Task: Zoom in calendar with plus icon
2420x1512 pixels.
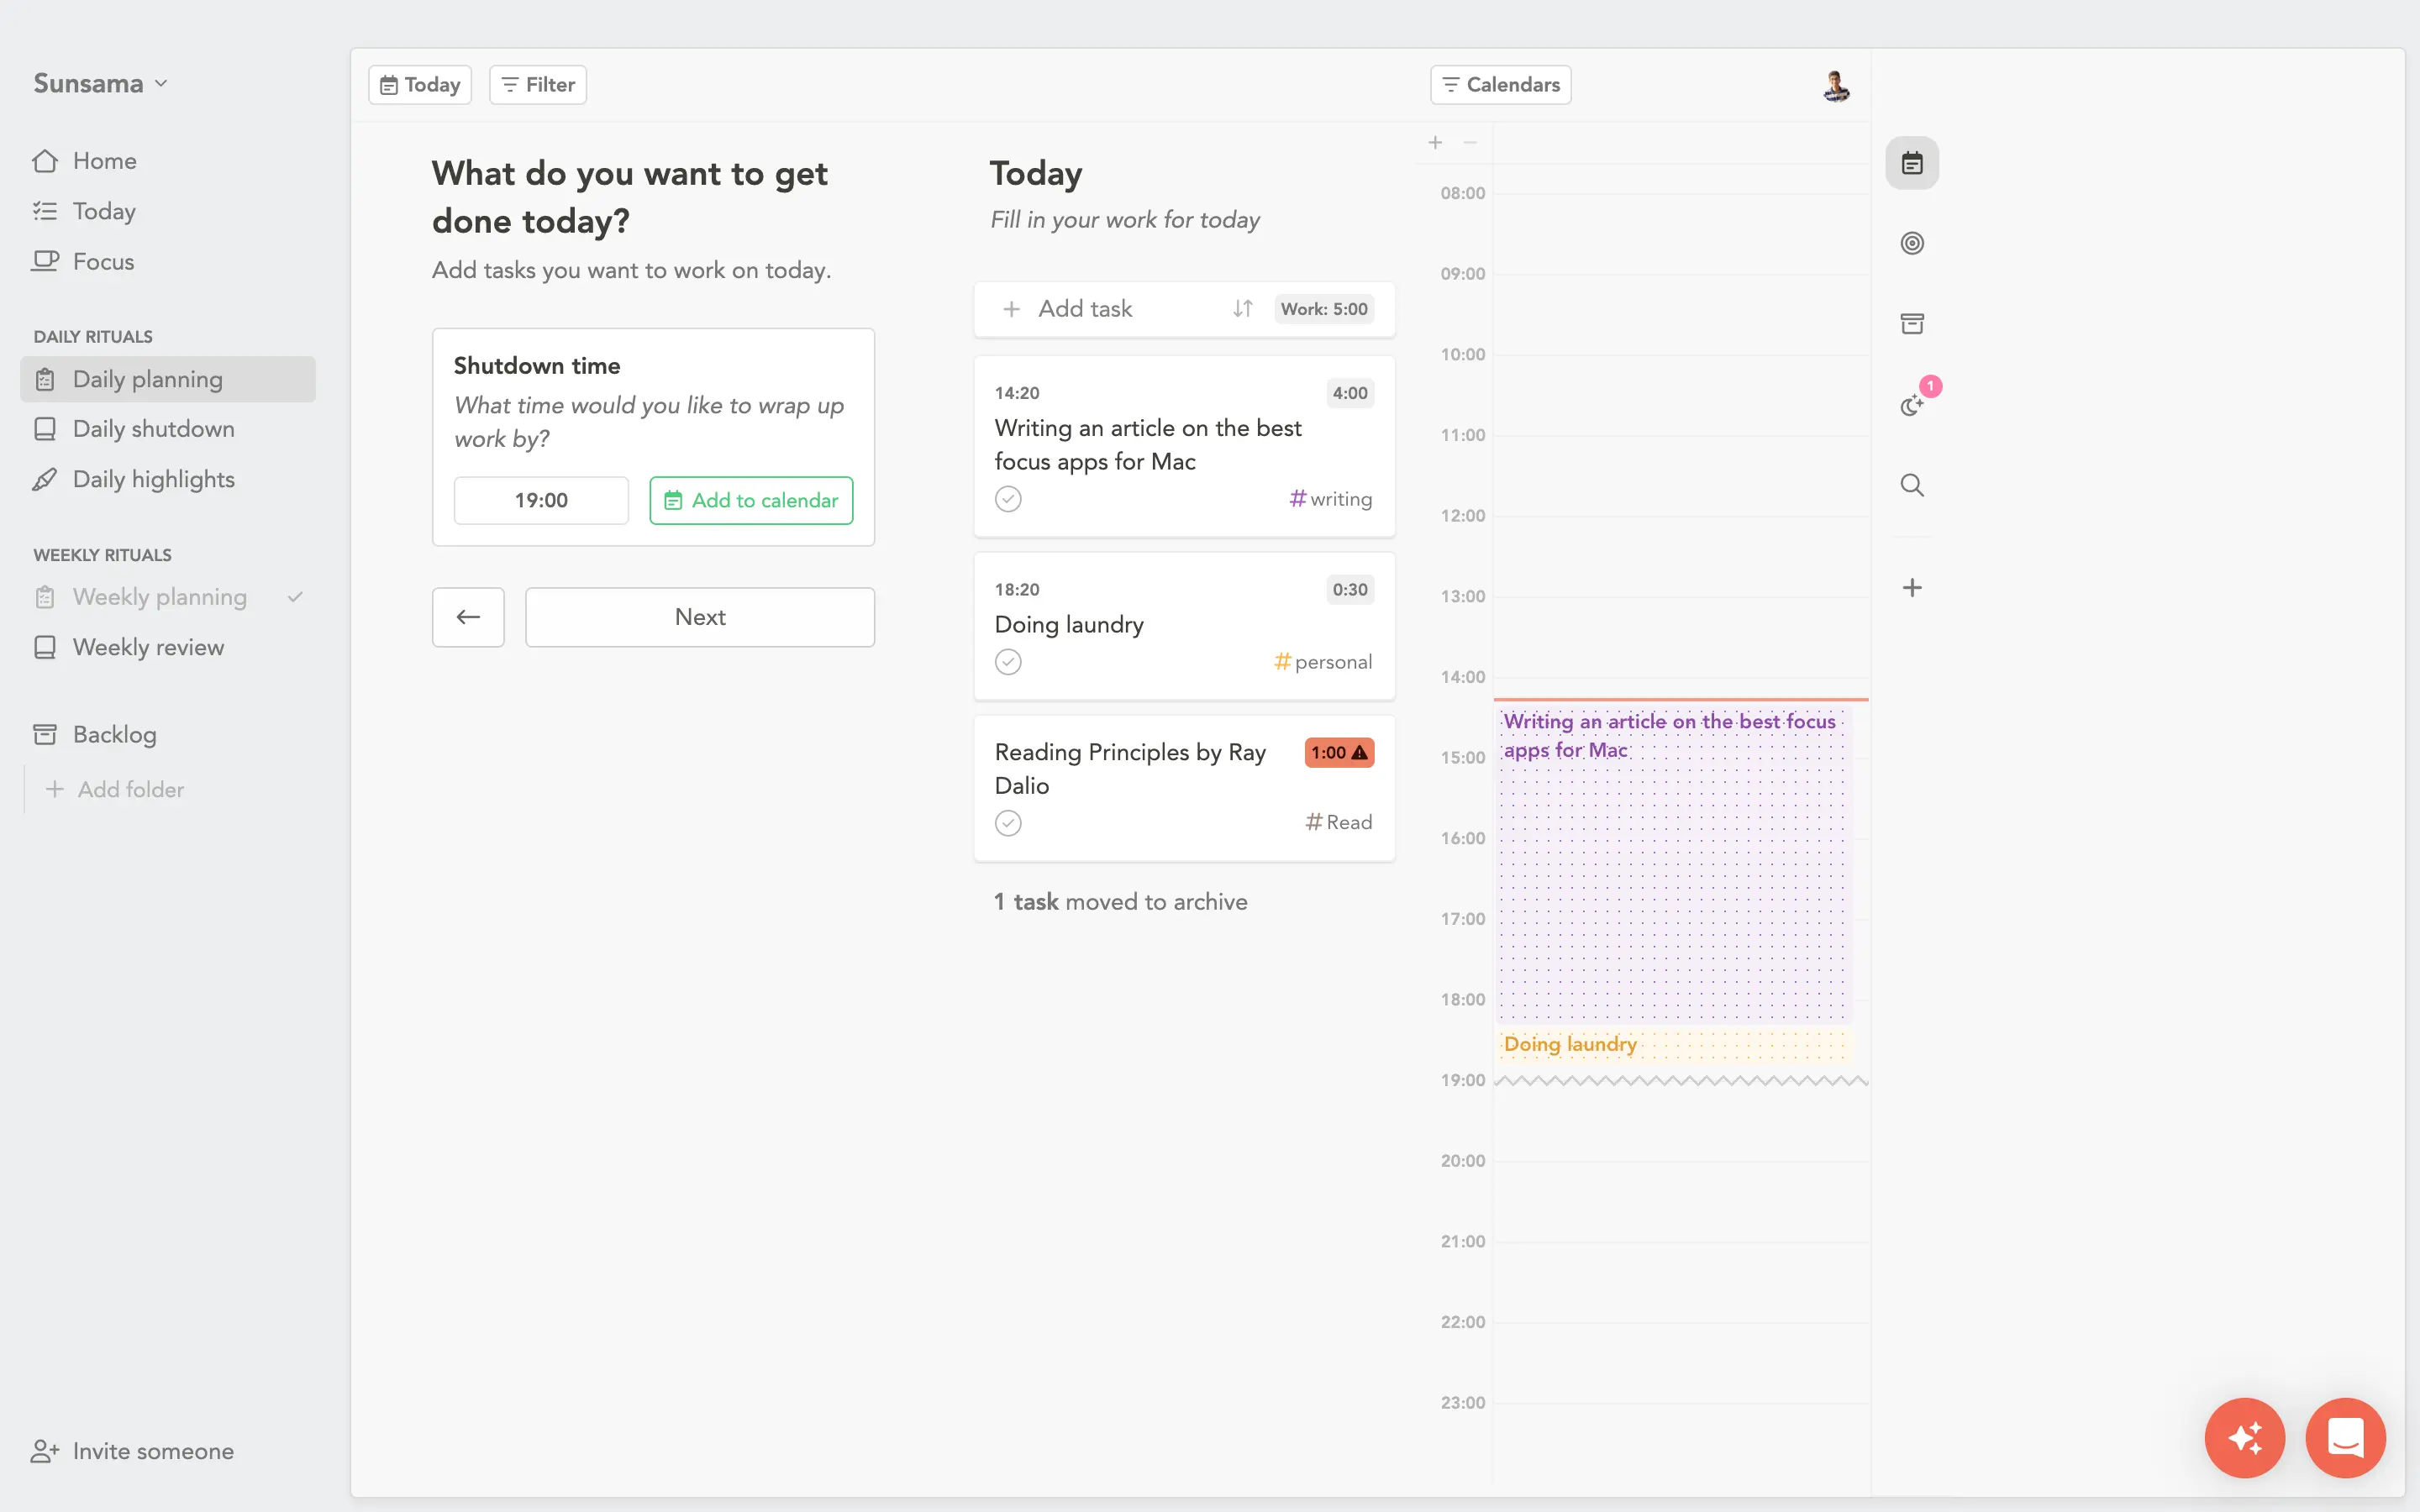Action: 1435,143
